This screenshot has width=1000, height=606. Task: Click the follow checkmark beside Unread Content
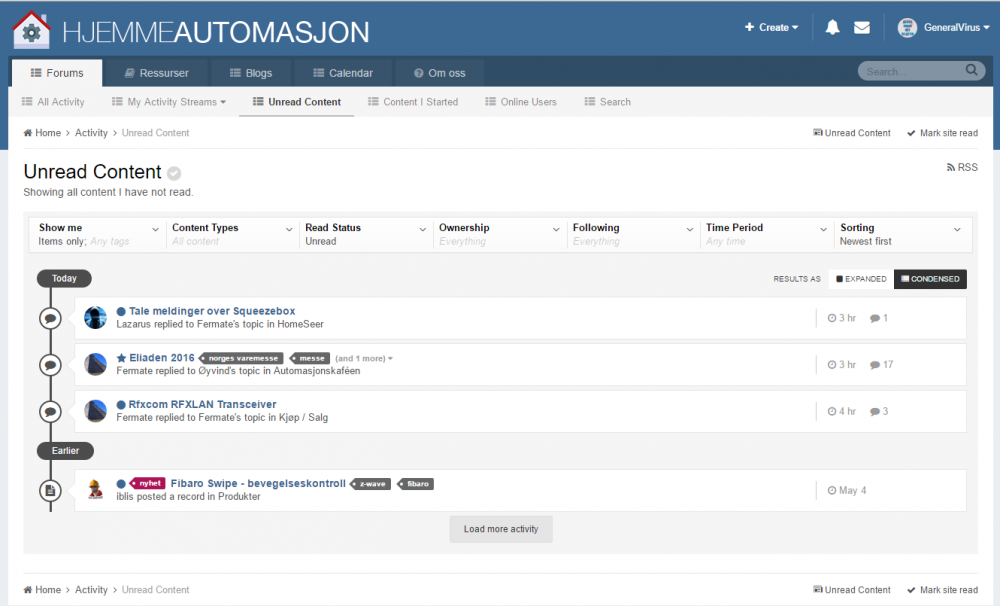click(x=174, y=173)
